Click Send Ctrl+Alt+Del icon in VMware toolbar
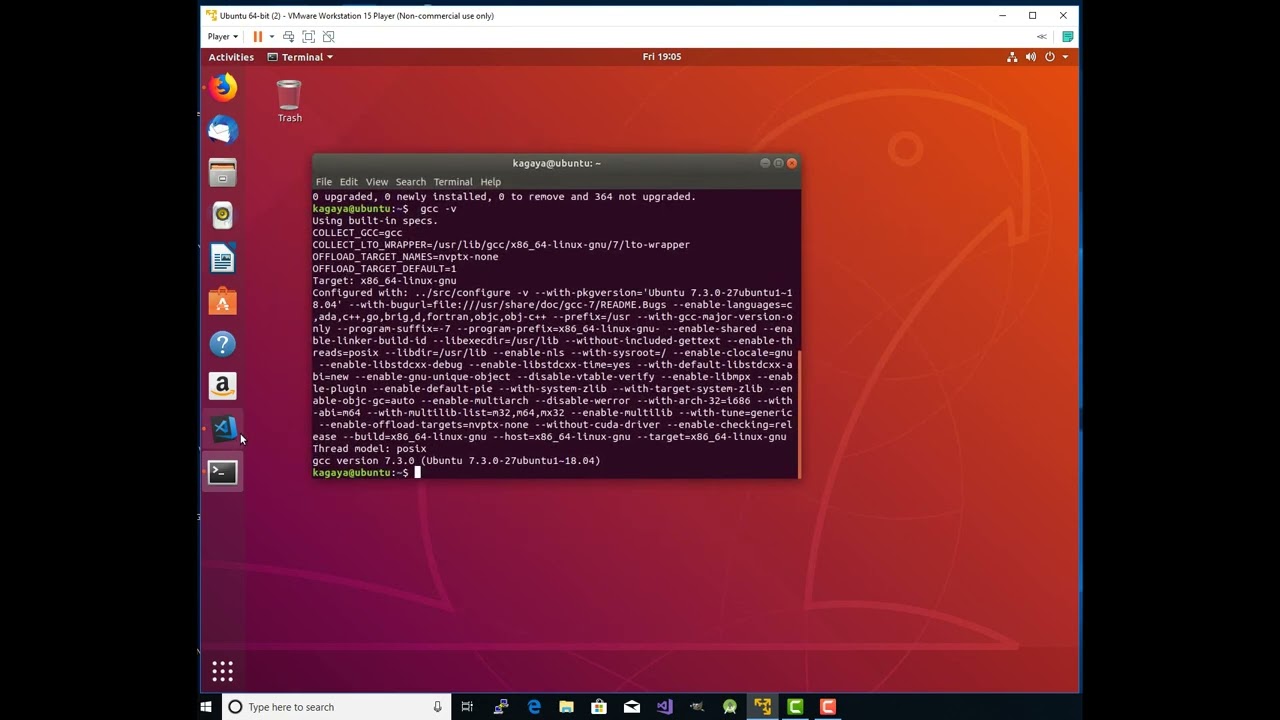This screenshot has height=720, width=1280. (288, 37)
